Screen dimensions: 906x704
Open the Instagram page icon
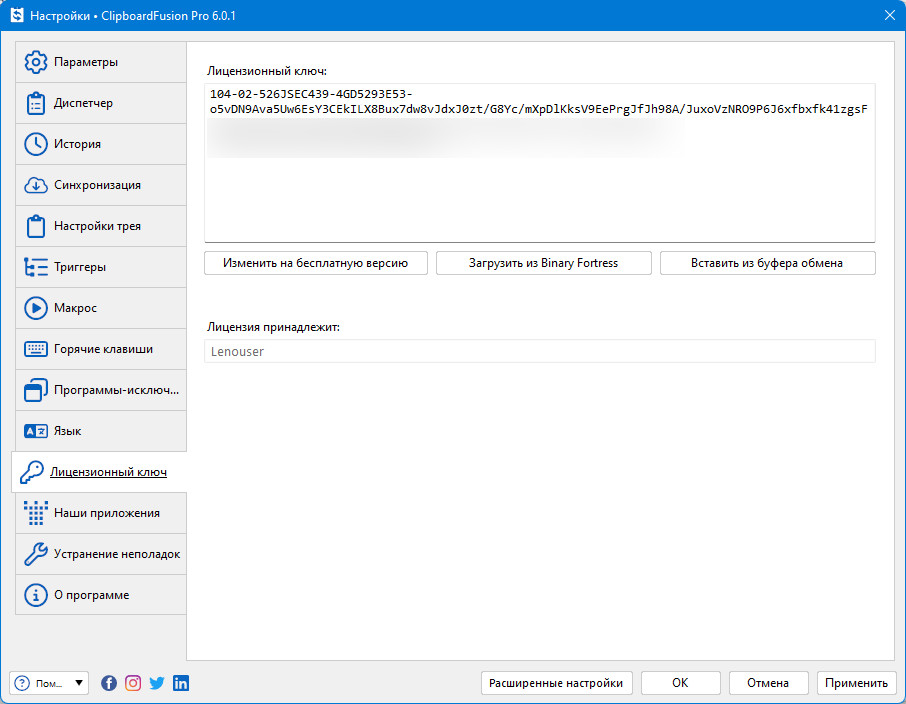point(133,683)
